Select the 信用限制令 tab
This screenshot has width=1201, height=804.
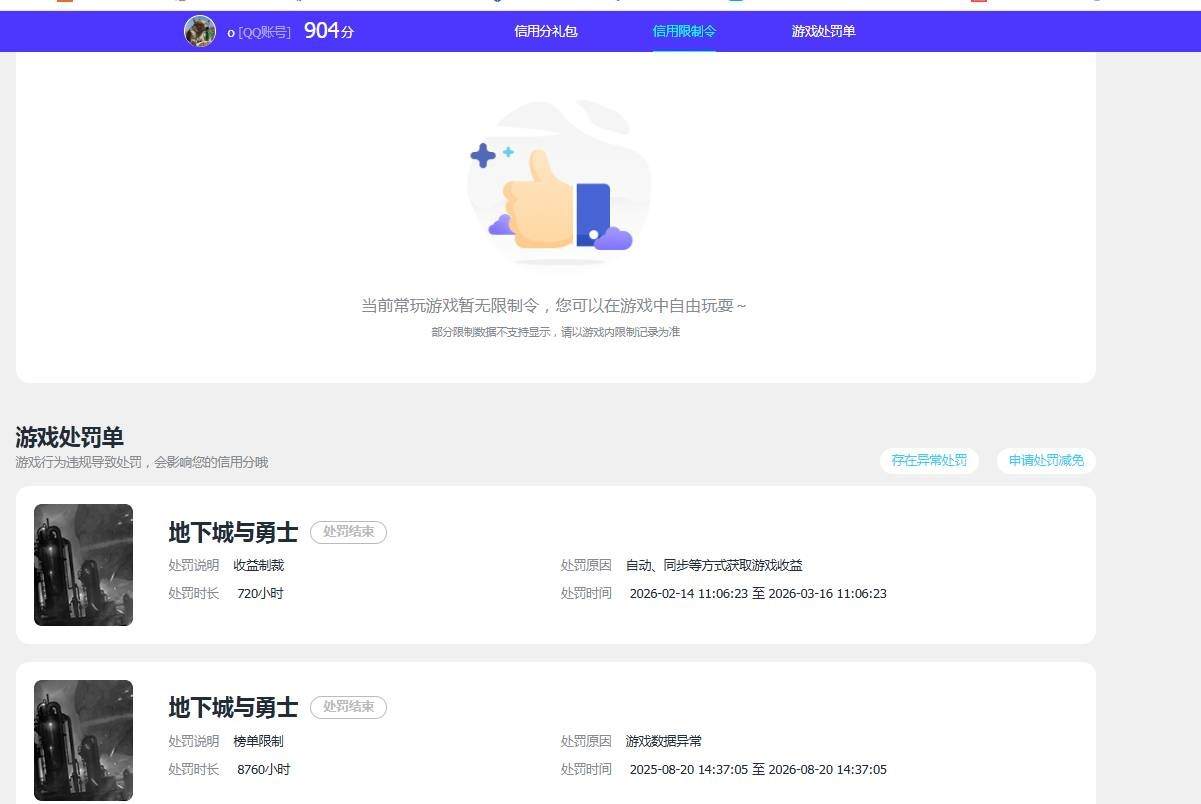(x=684, y=31)
